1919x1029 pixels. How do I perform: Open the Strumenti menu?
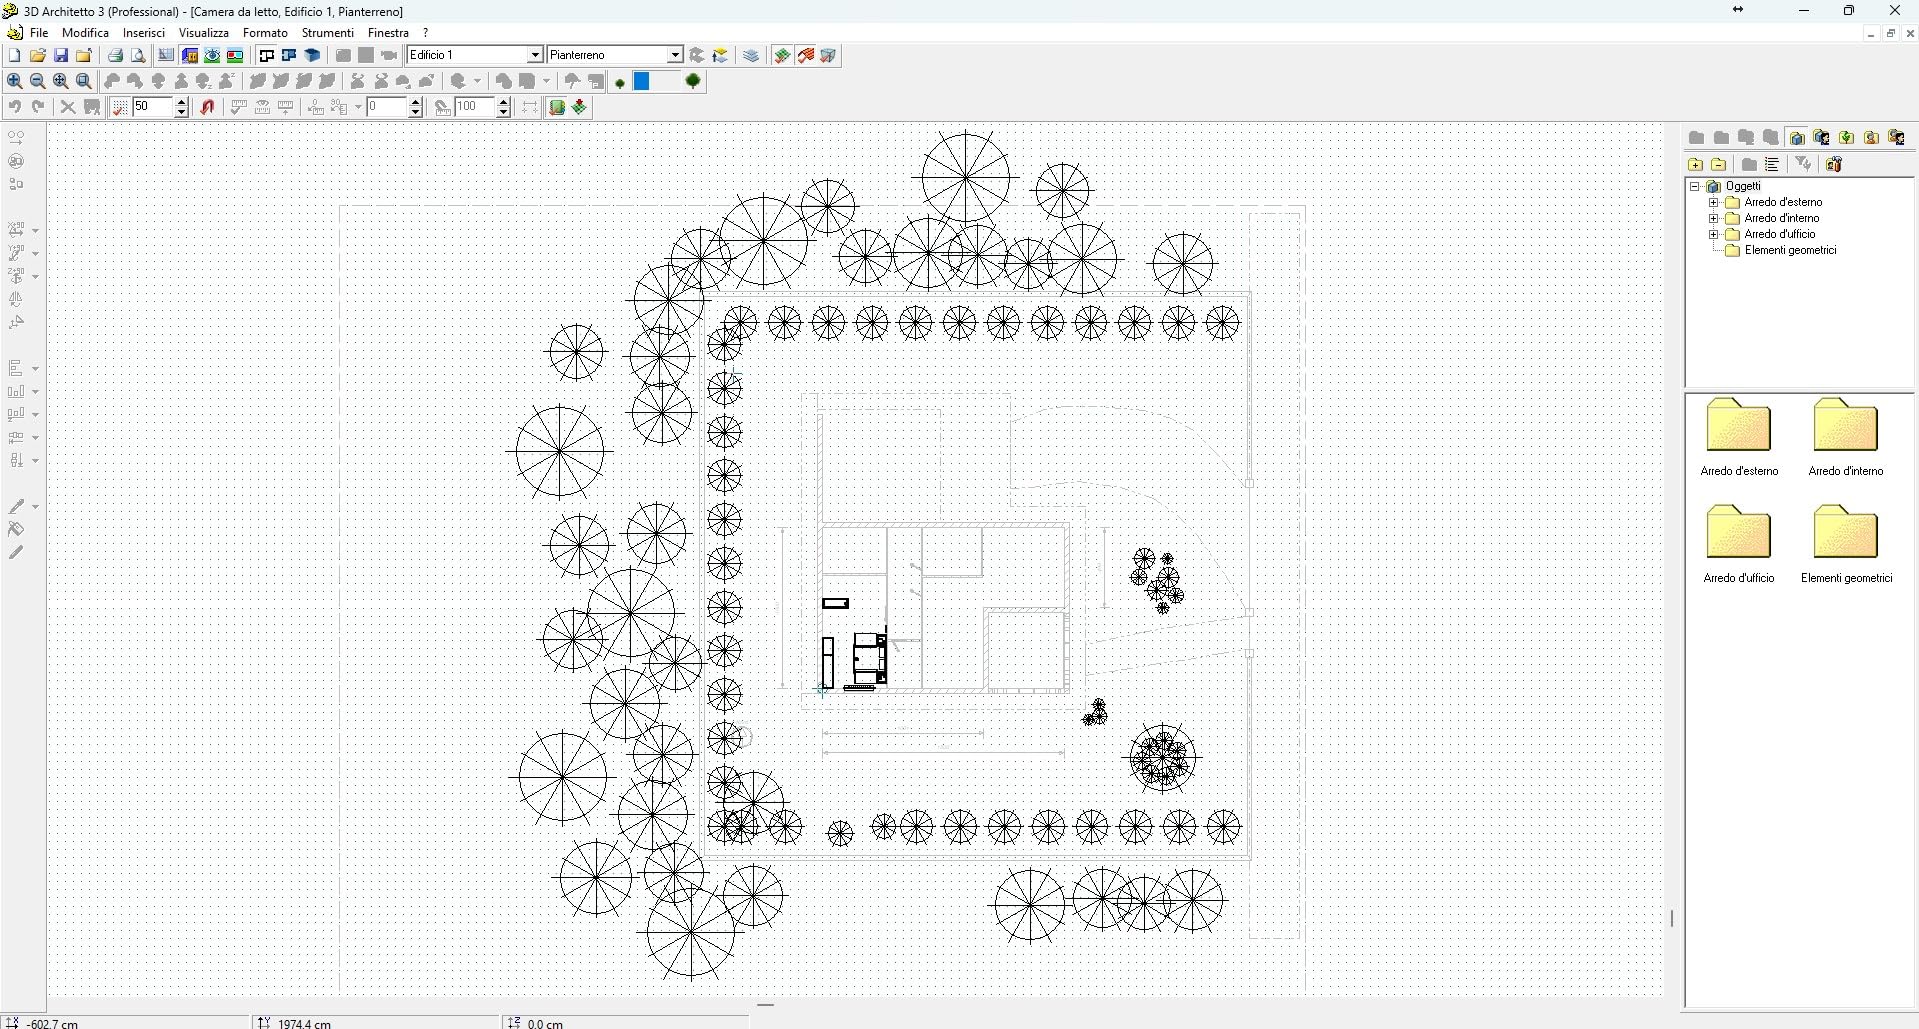(x=328, y=33)
